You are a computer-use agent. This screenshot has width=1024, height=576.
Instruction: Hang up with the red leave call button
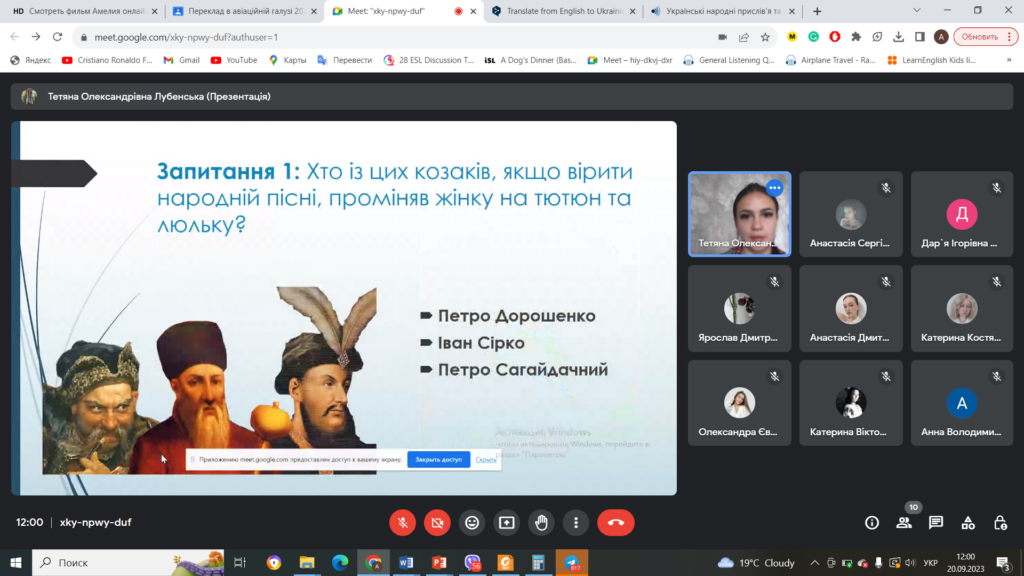[615, 522]
